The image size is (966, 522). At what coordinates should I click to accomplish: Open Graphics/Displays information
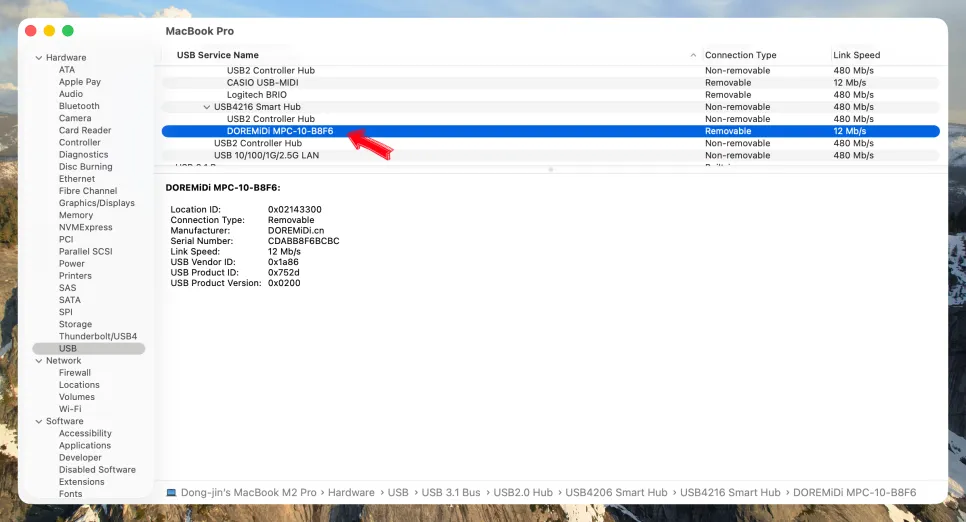pyautogui.click(x=97, y=203)
